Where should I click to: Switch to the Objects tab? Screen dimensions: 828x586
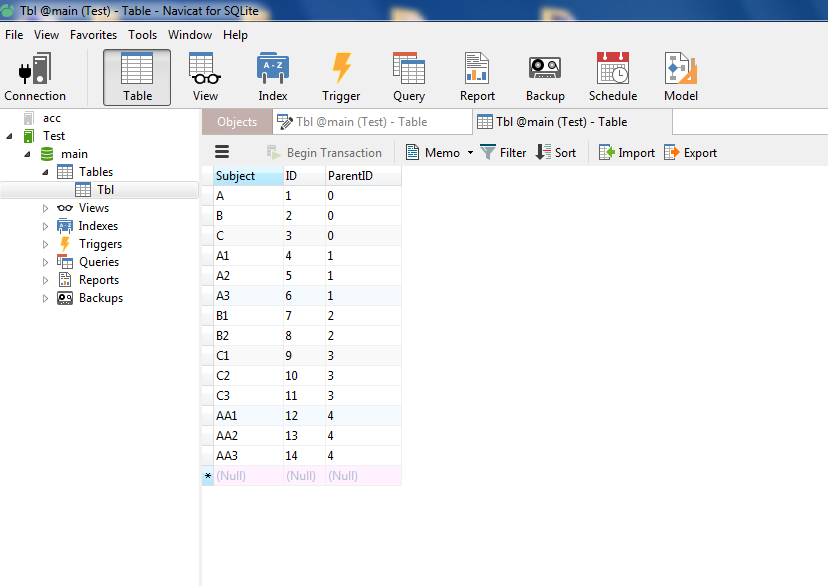[x=237, y=122]
